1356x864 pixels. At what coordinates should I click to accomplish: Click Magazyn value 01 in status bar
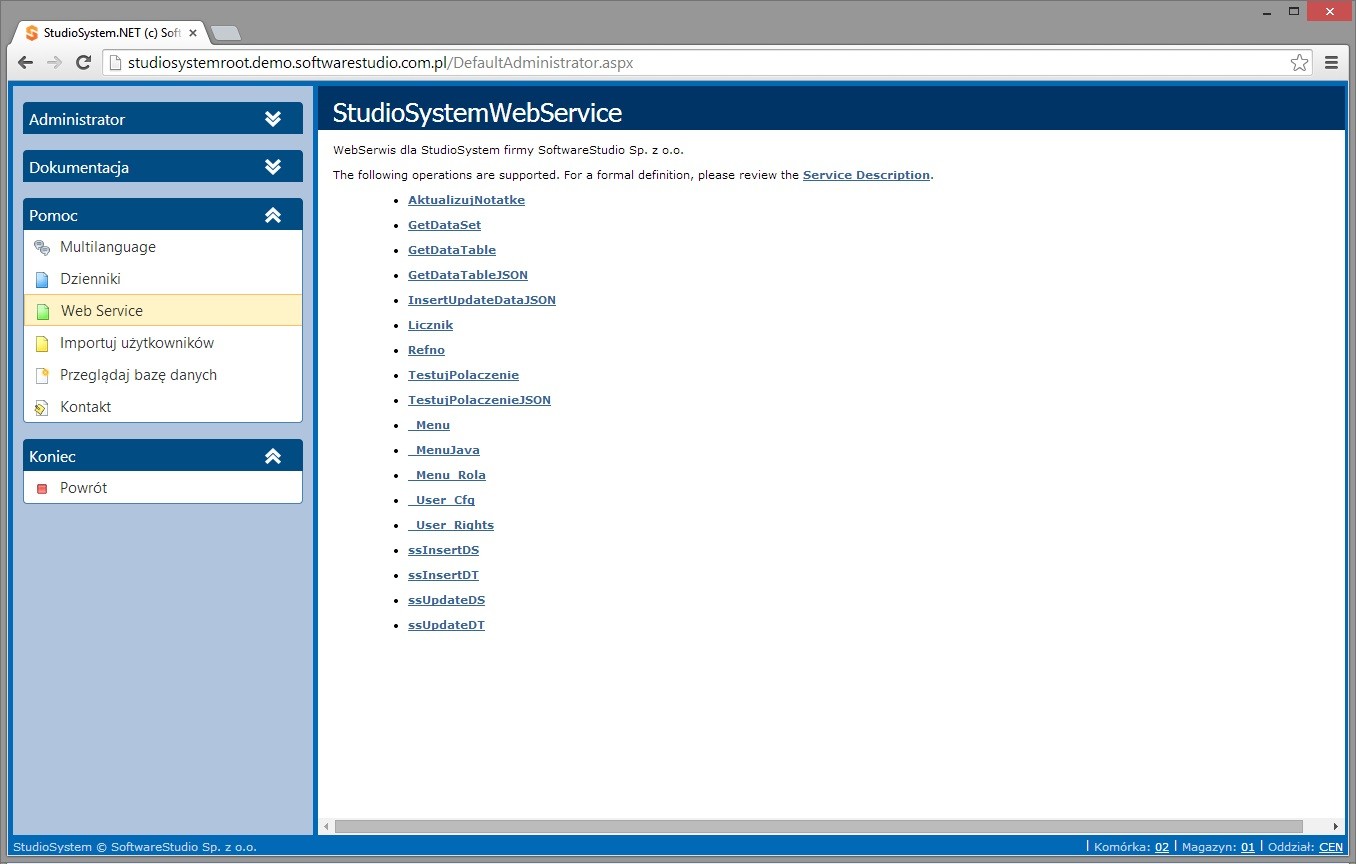pos(1248,847)
